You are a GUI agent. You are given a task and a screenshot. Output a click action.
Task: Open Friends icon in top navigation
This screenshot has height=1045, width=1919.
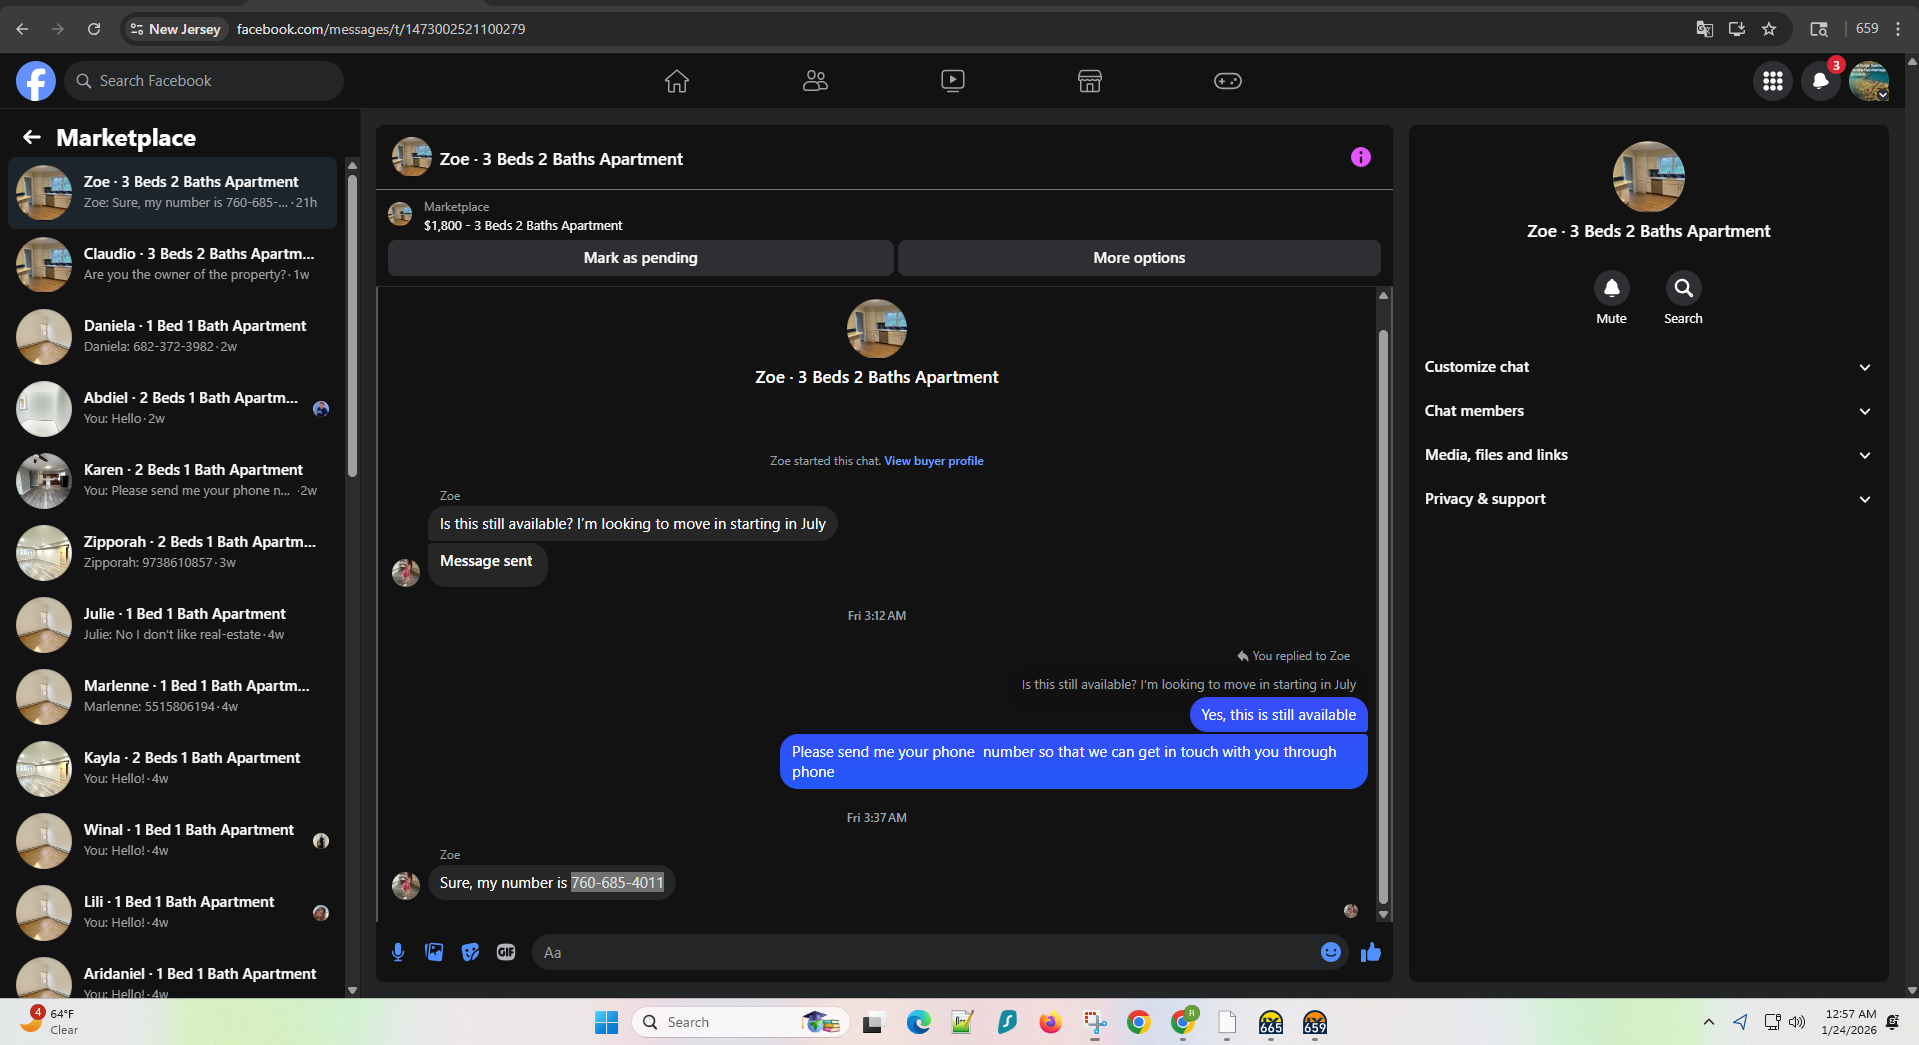pos(815,81)
